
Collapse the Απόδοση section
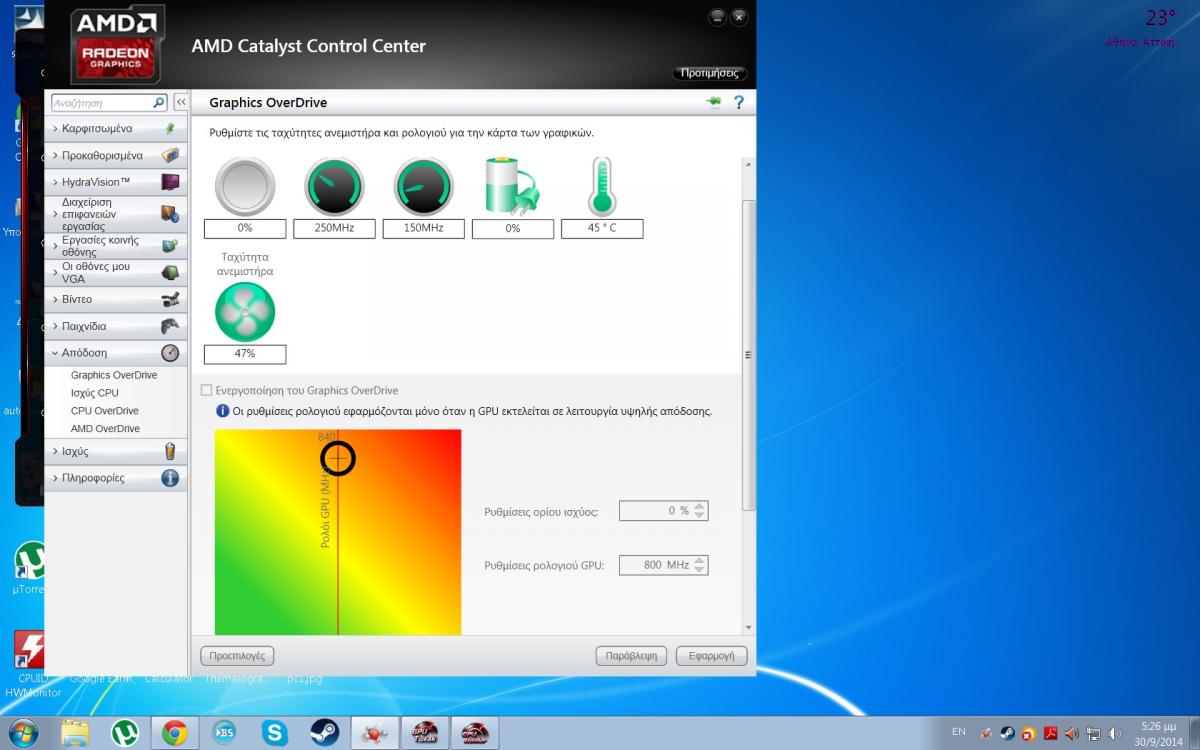click(x=116, y=353)
